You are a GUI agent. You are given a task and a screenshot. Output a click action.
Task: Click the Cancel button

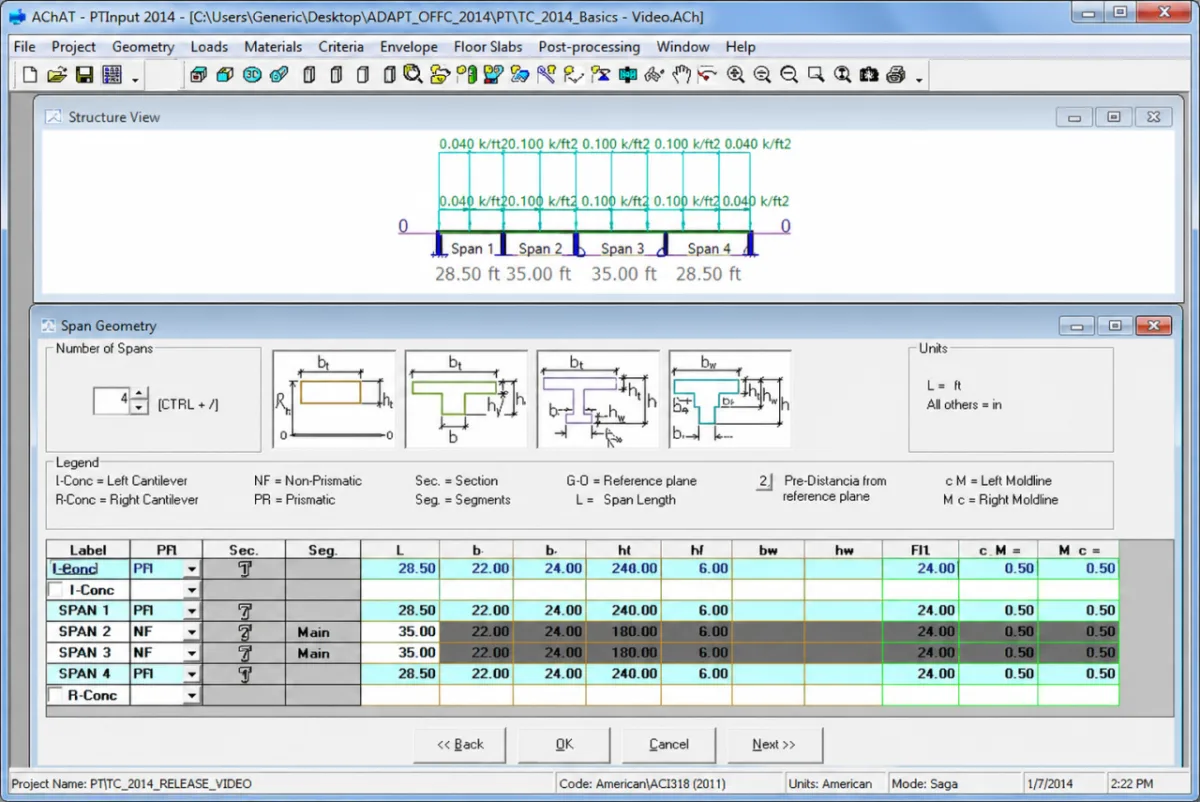668,745
